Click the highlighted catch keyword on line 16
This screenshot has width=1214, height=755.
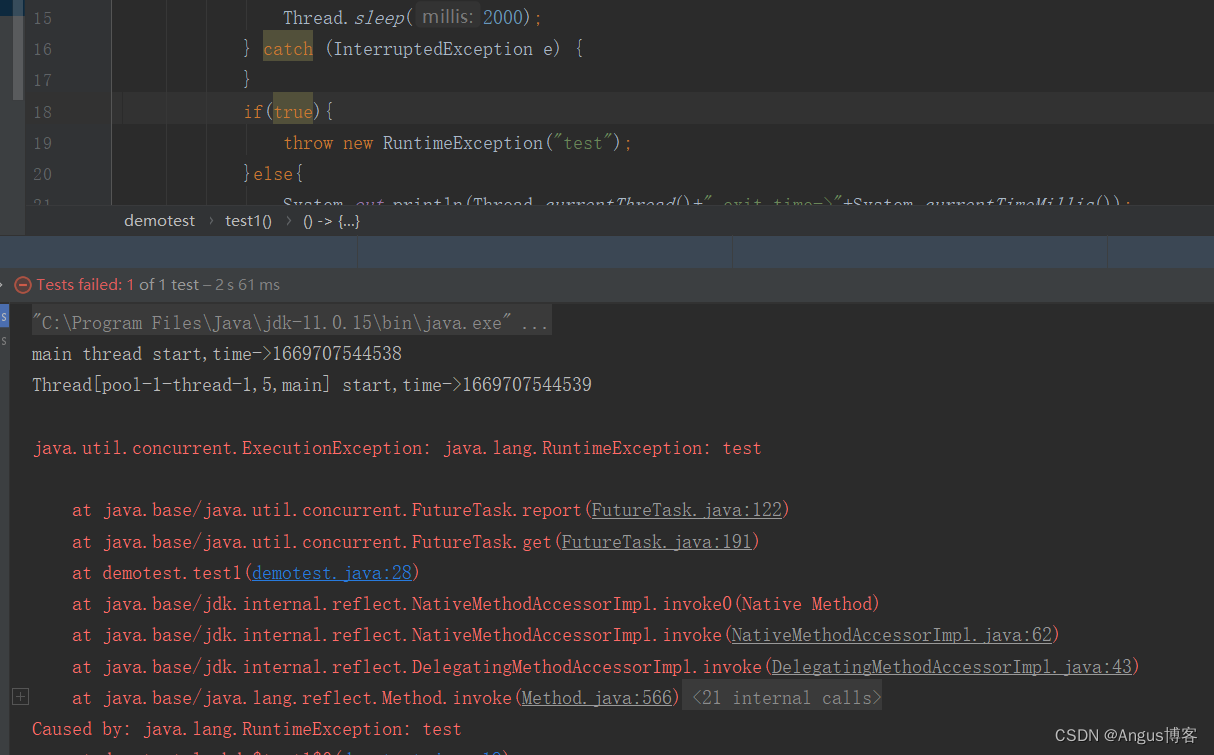point(288,48)
